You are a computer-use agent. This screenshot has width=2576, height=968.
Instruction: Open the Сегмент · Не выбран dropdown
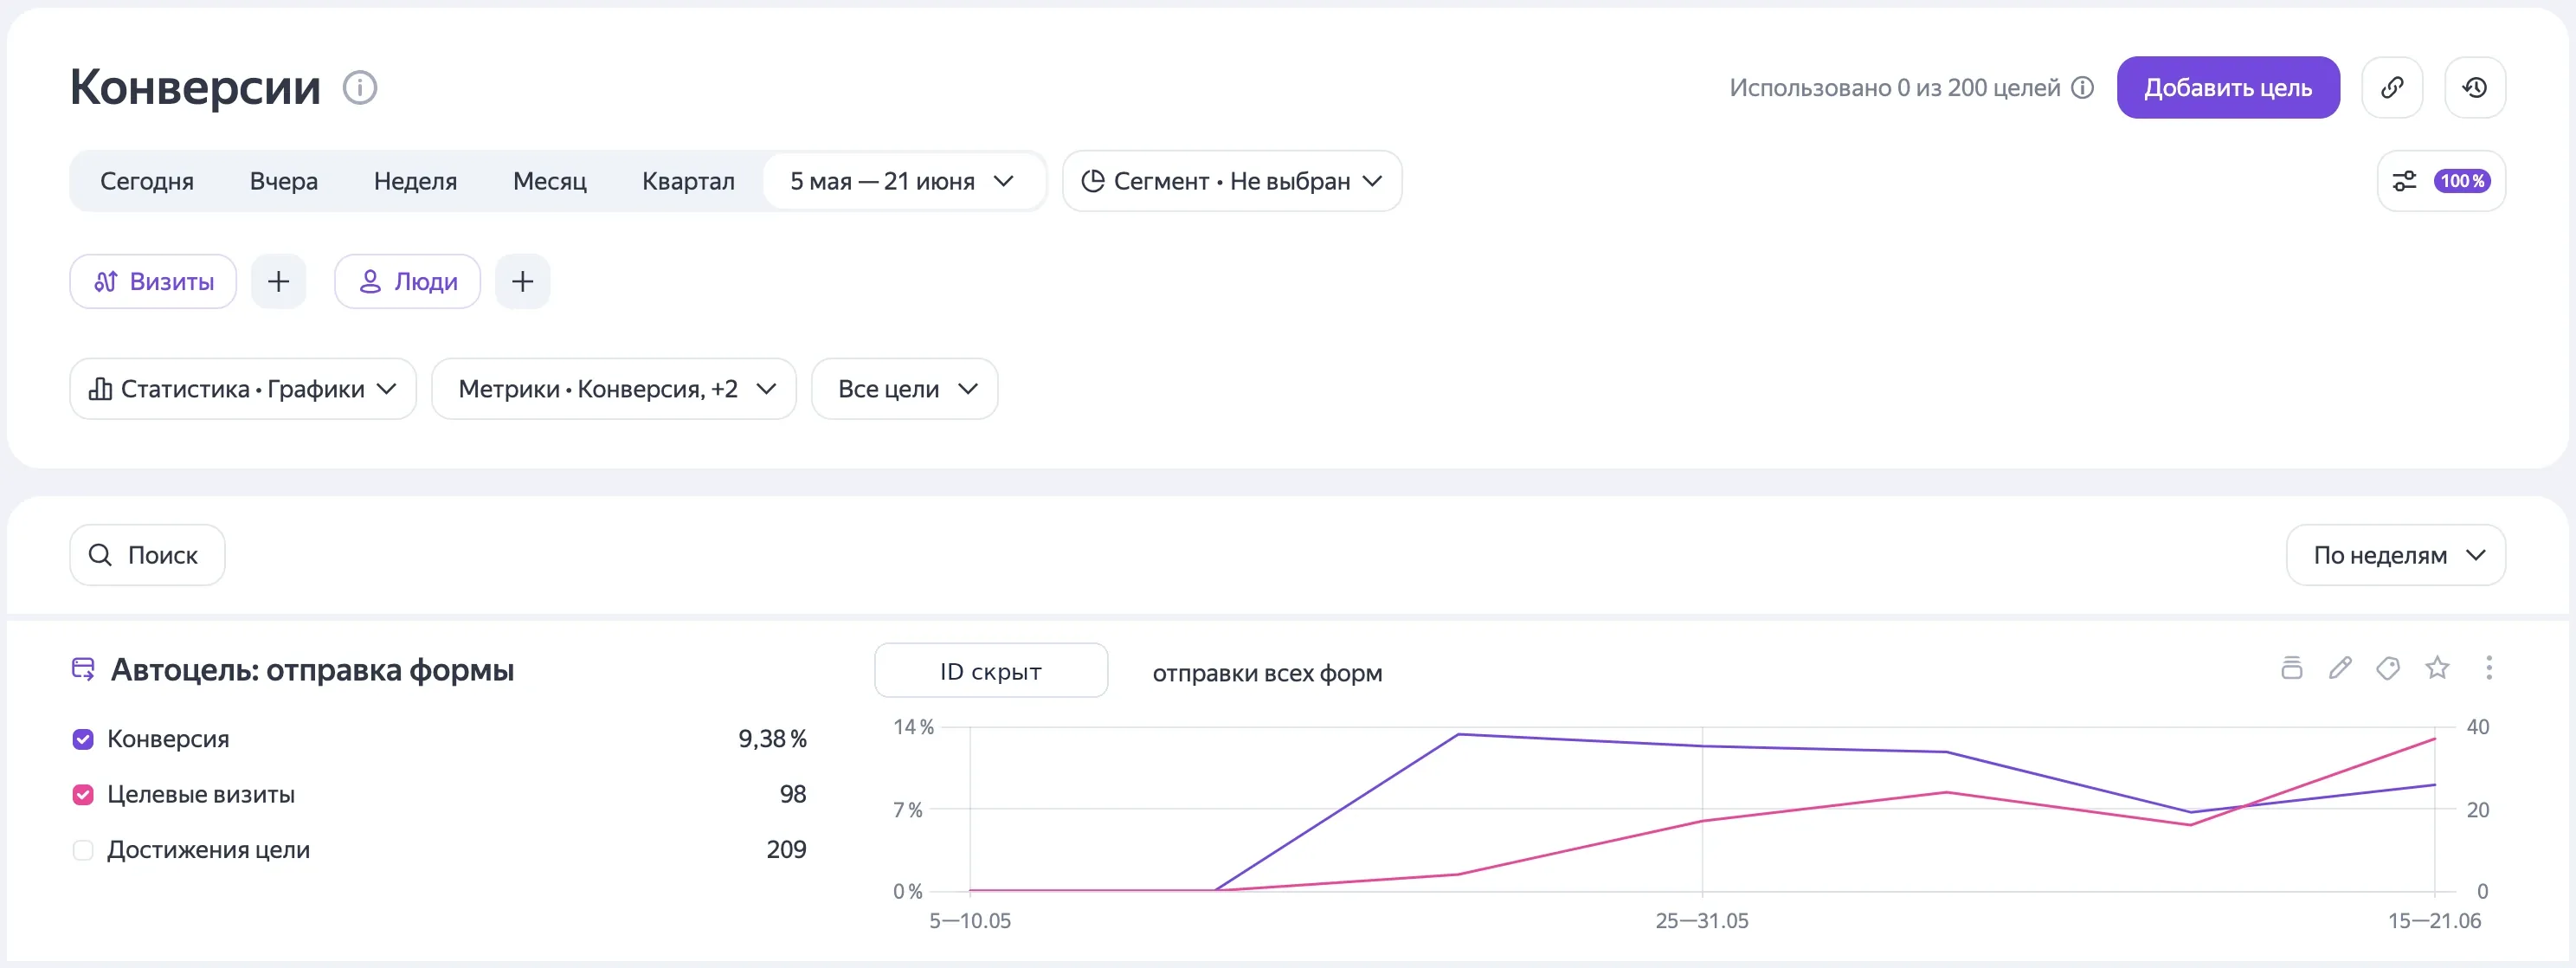[1232, 181]
